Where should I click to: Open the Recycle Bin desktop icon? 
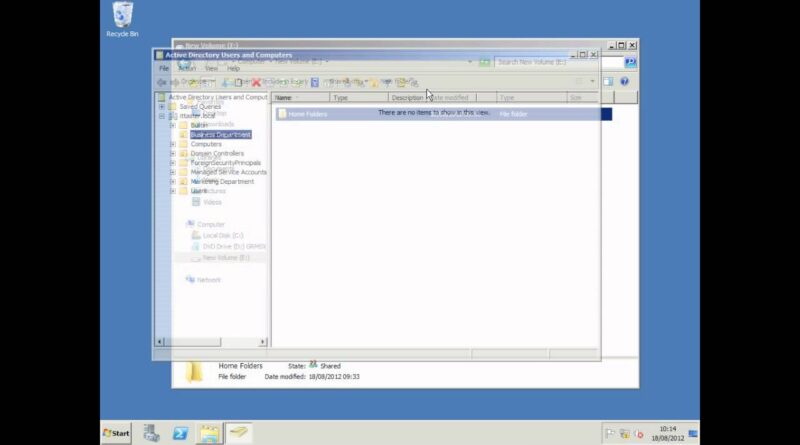coord(122,19)
